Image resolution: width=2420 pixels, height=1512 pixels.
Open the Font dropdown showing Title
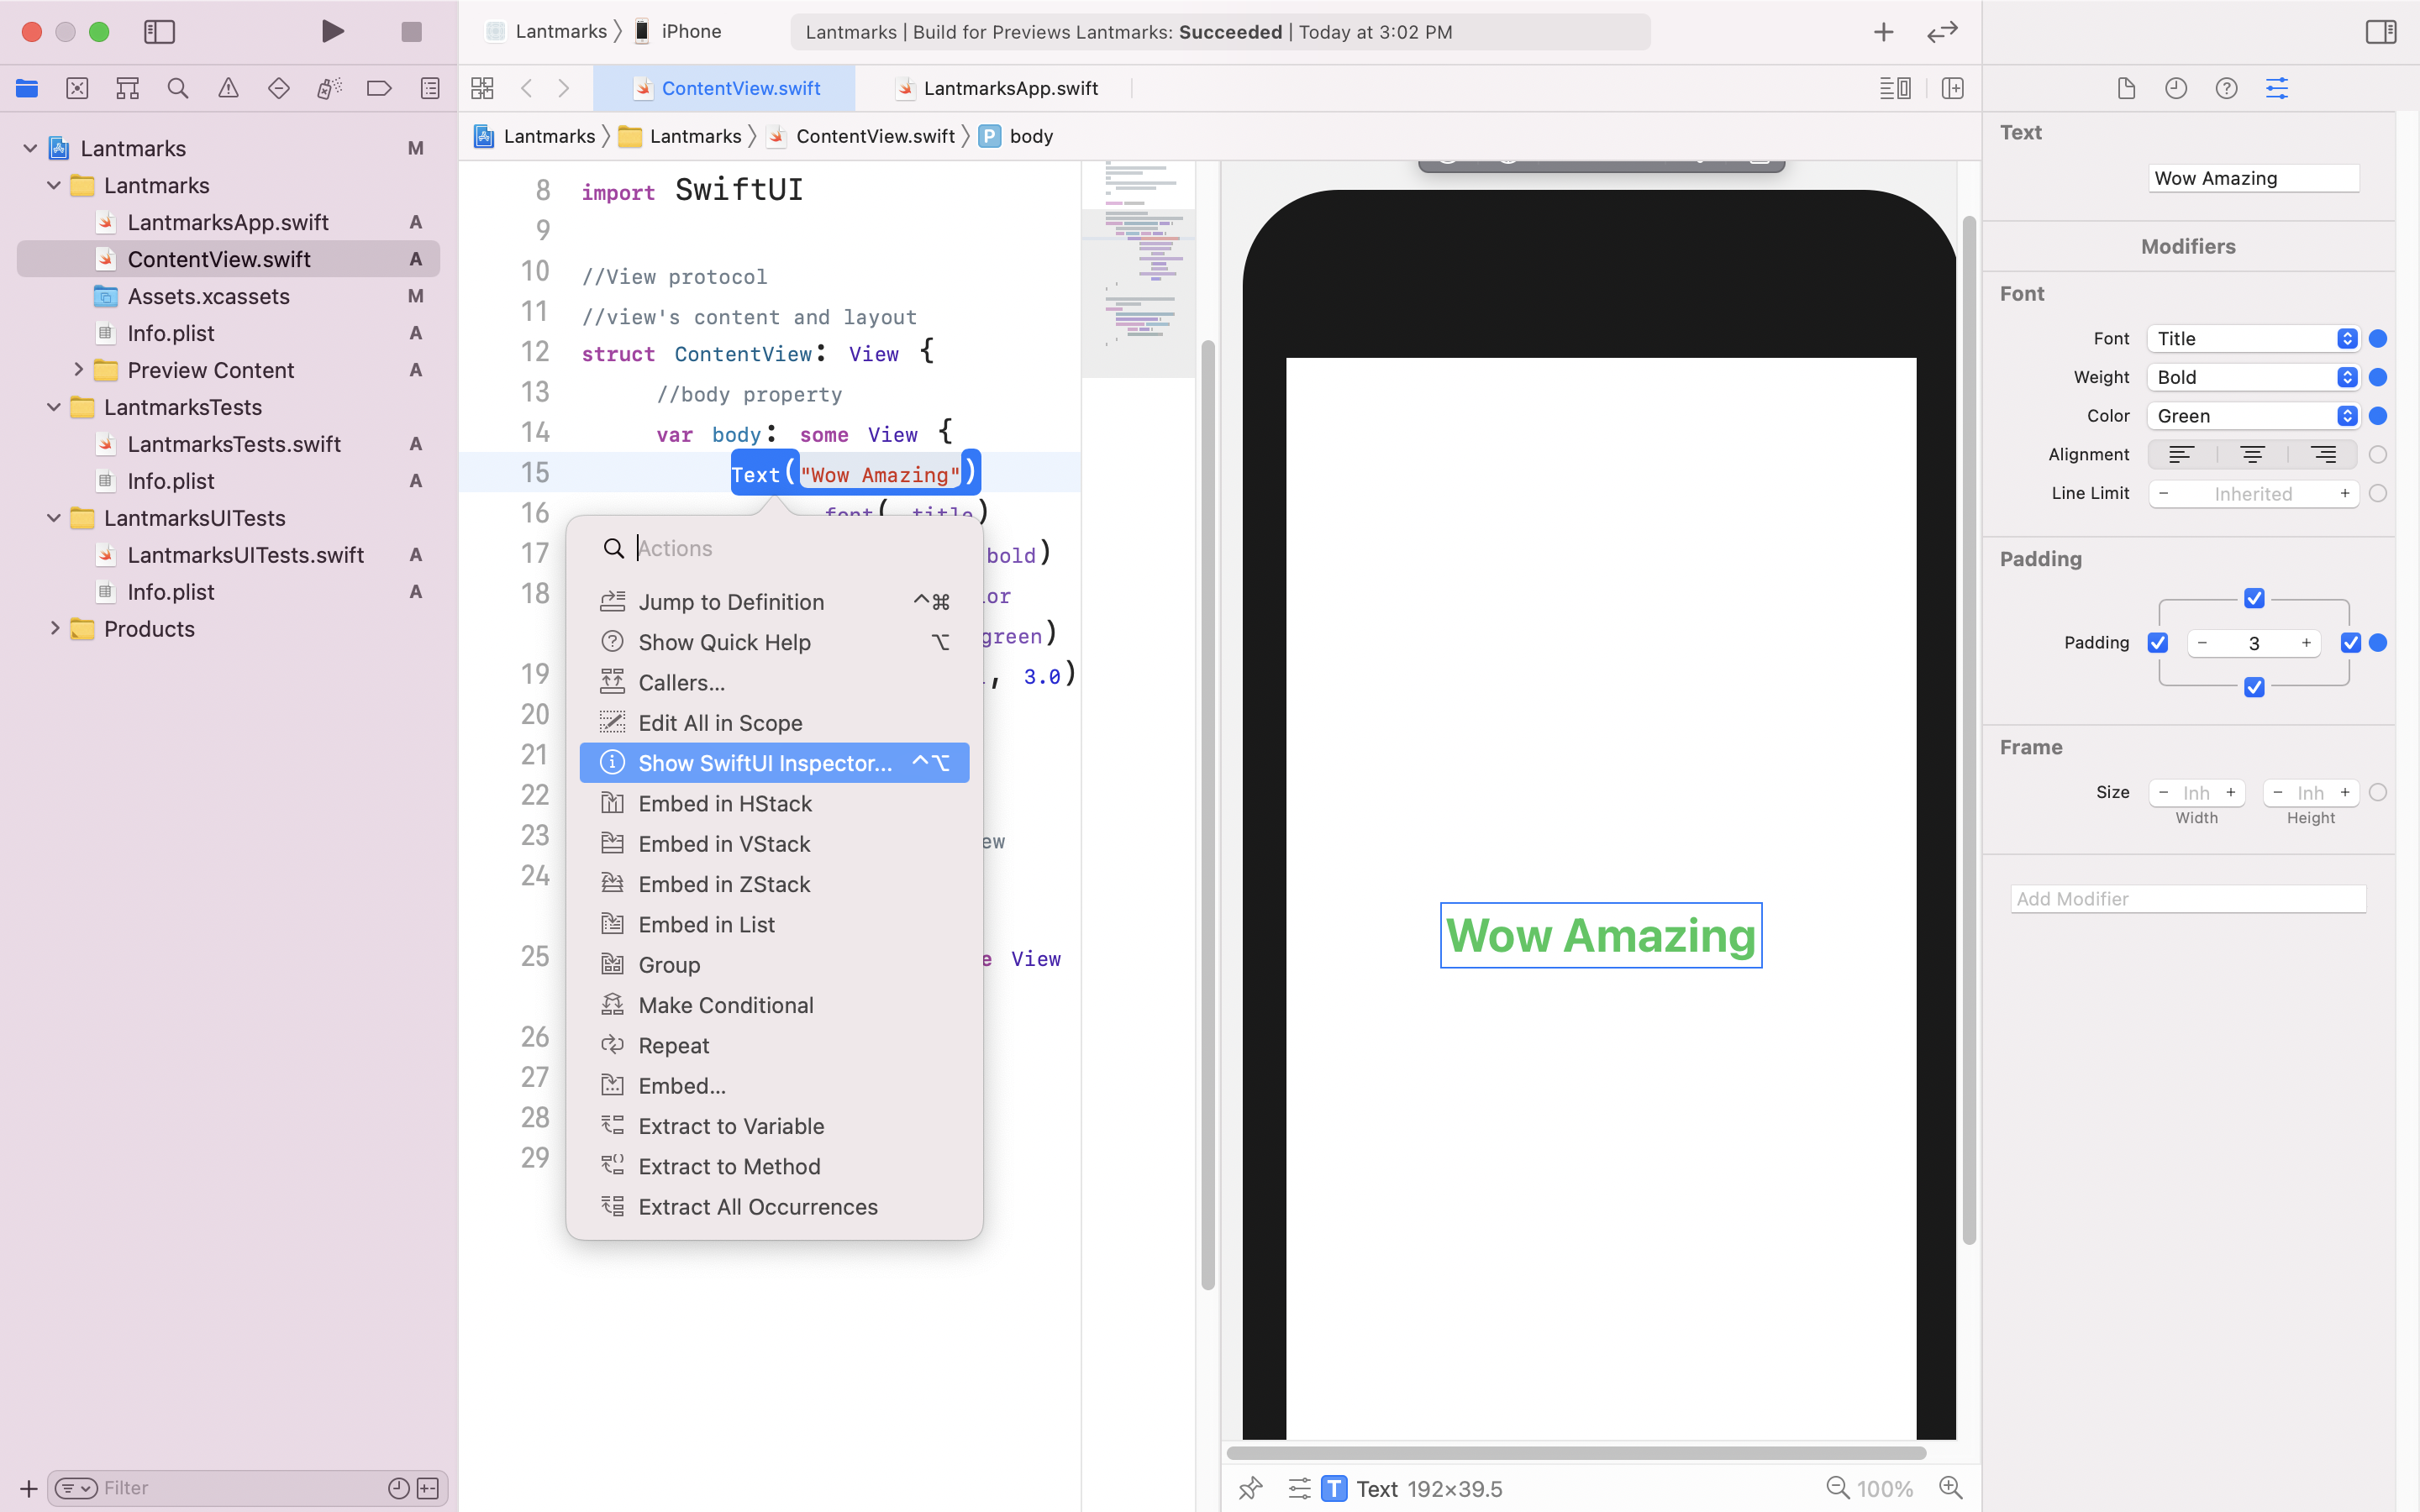click(2253, 339)
